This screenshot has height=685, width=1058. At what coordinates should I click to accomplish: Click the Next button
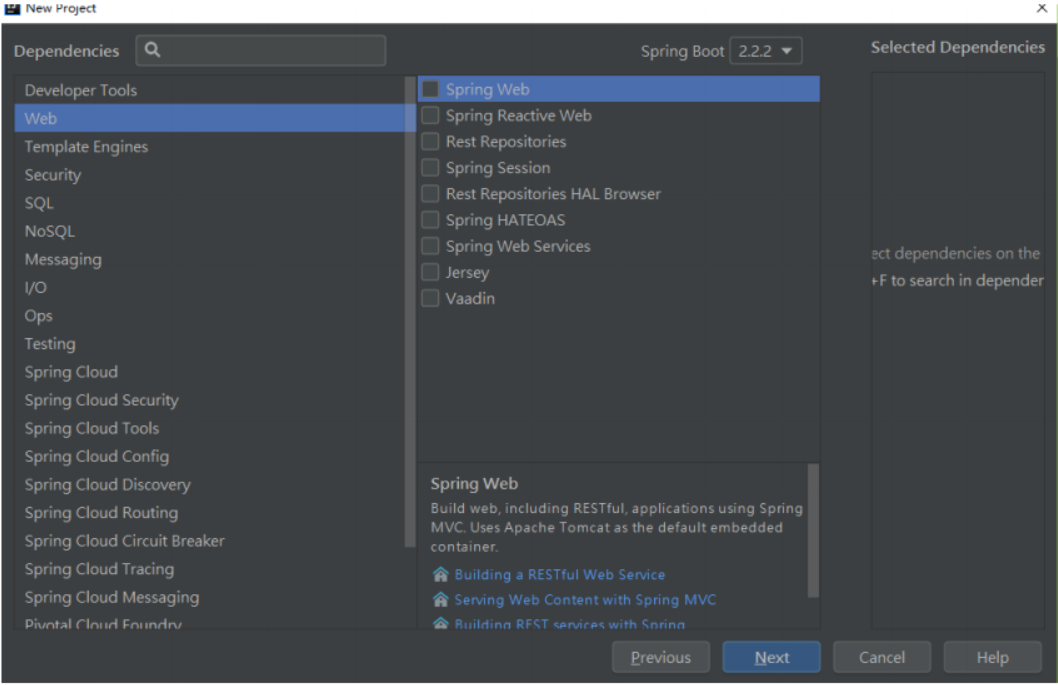(x=771, y=657)
